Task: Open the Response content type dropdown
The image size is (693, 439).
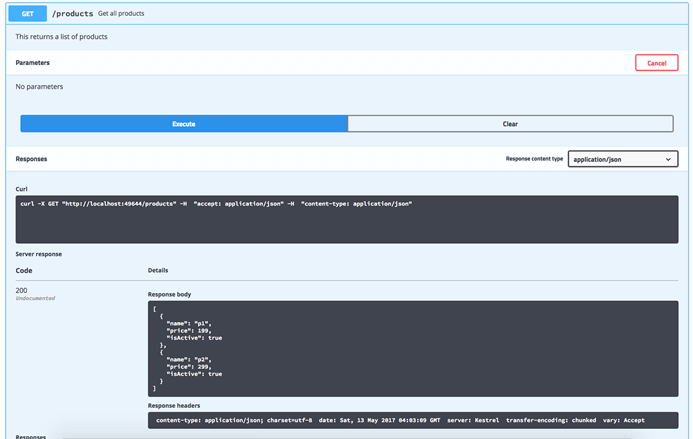Action: 623,159
